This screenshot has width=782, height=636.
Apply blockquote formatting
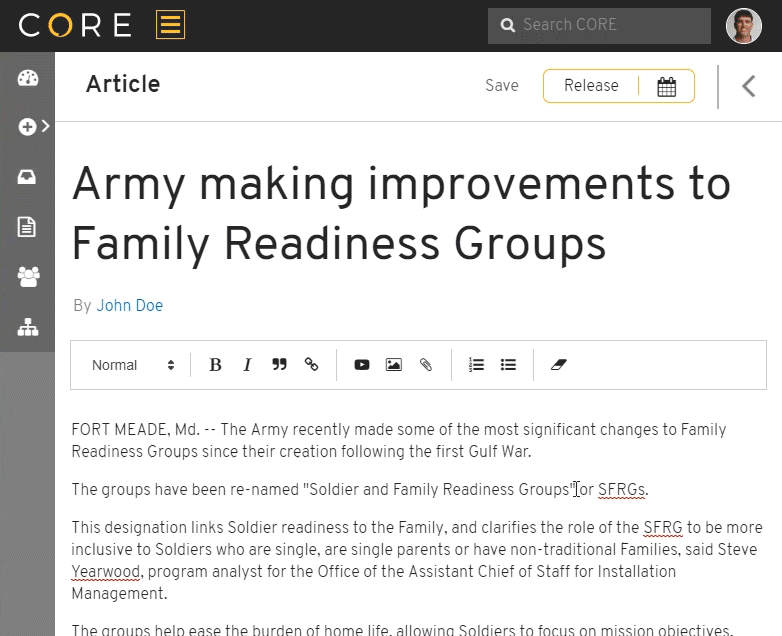[279, 365]
